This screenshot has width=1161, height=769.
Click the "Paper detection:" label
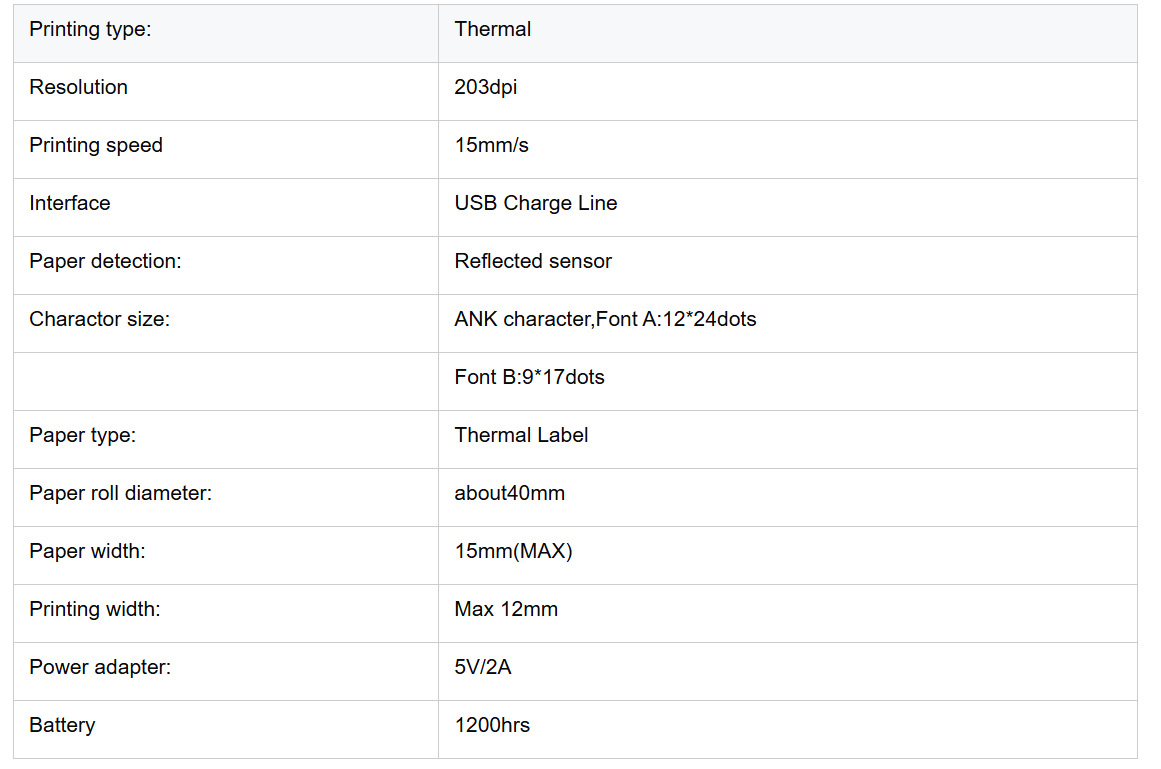pyautogui.click(x=105, y=261)
